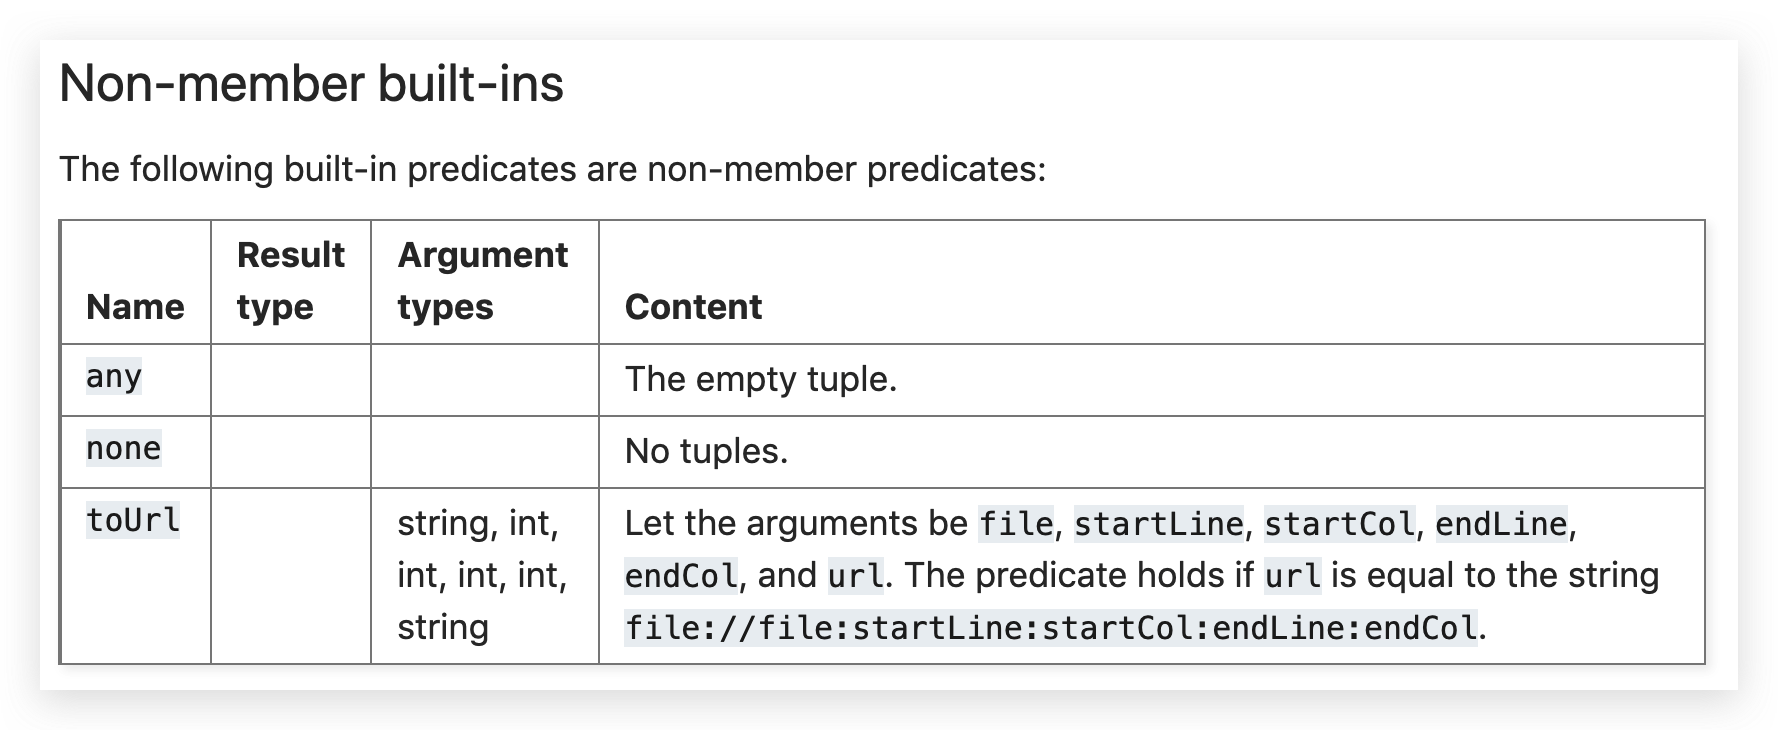This screenshot has width=1778, height=730.
Task: Click the "startLine" code term in toUrl description
Action: [1158, 523]
